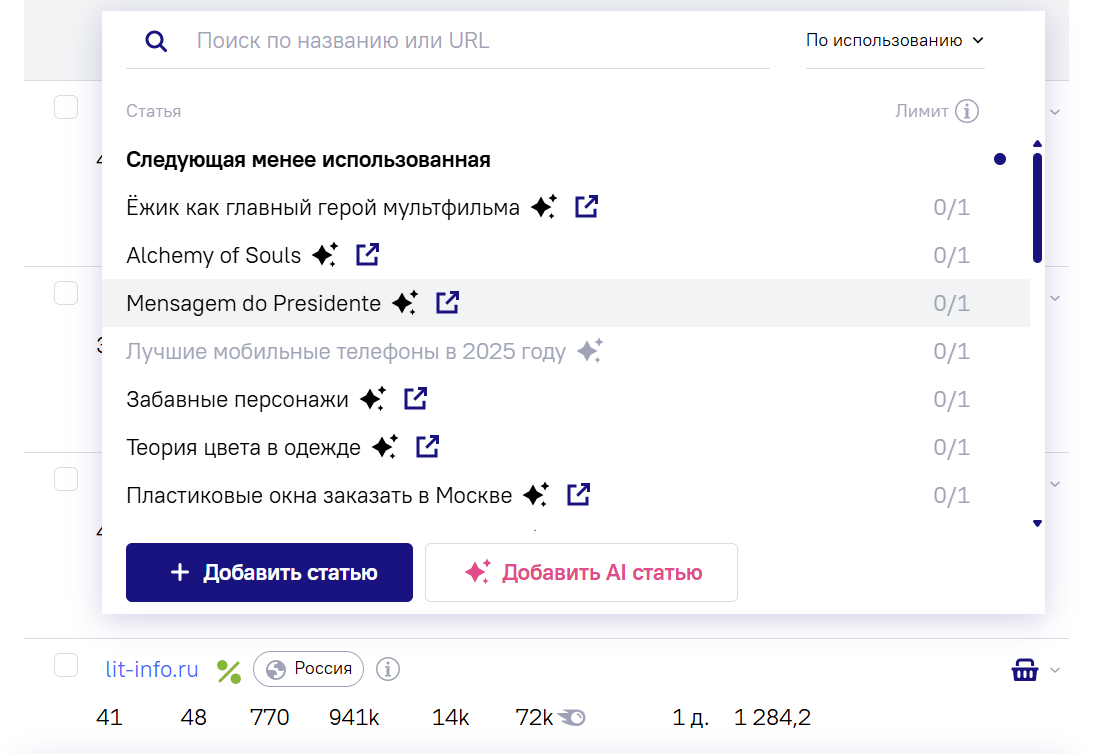Screen dimensions: 1095x754
Task: Open external link icon for Alchemy of Souls
Action: pos(368,255)
